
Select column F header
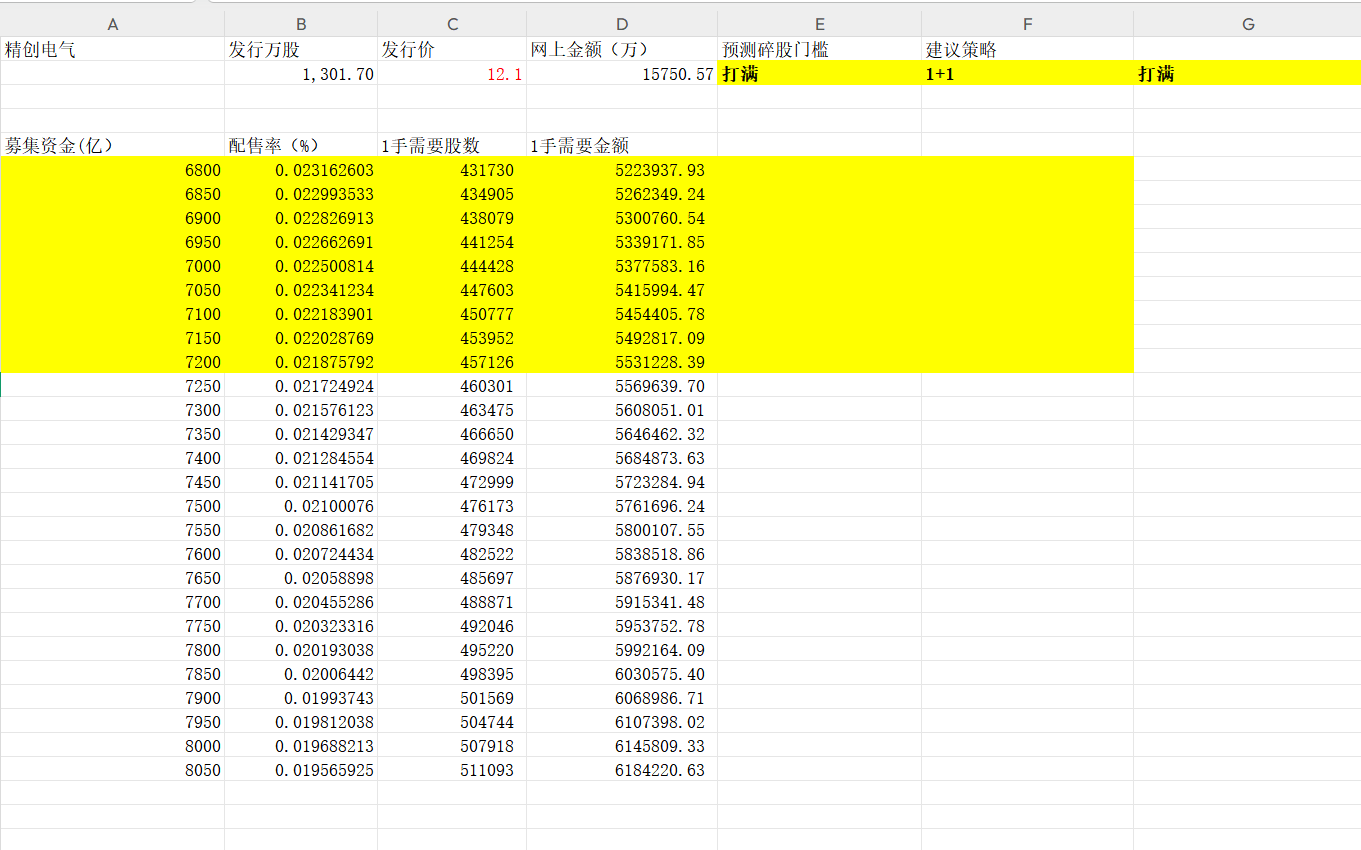coord(1027,24)
